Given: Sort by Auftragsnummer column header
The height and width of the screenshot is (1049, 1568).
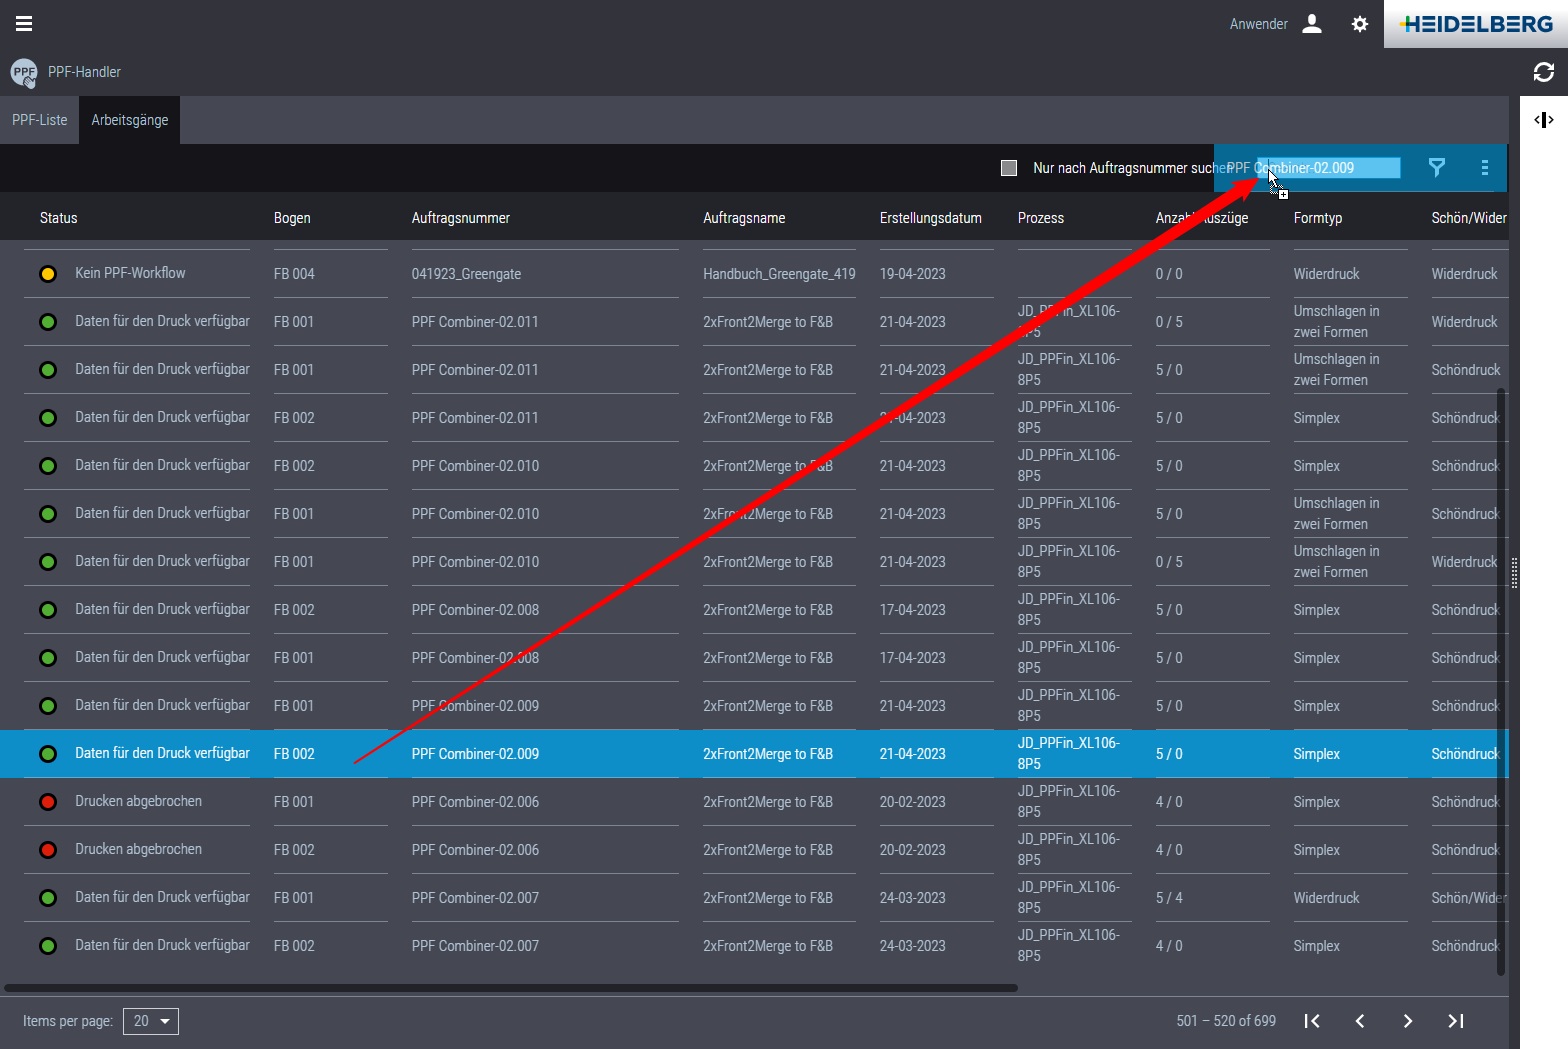Looking at the screenshot, I should [x=461, y=218].
